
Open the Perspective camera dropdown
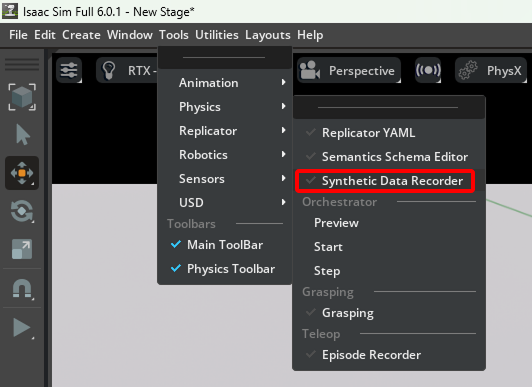click(349, 71)
